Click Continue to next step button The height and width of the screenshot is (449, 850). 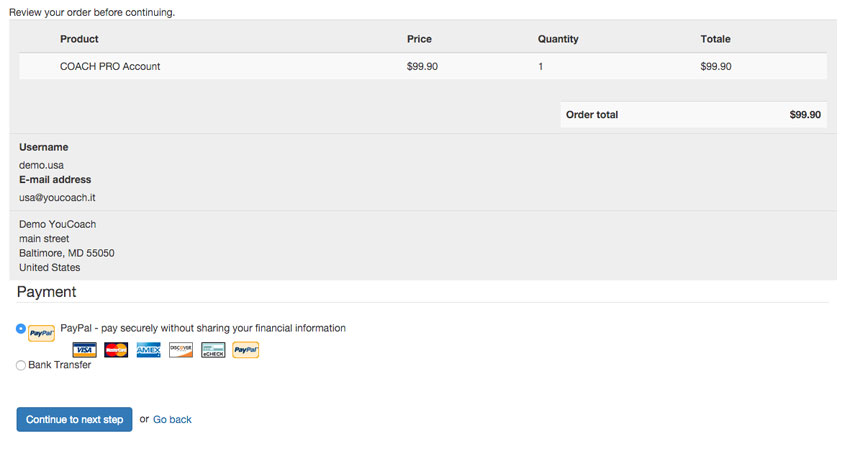point(74,419)
